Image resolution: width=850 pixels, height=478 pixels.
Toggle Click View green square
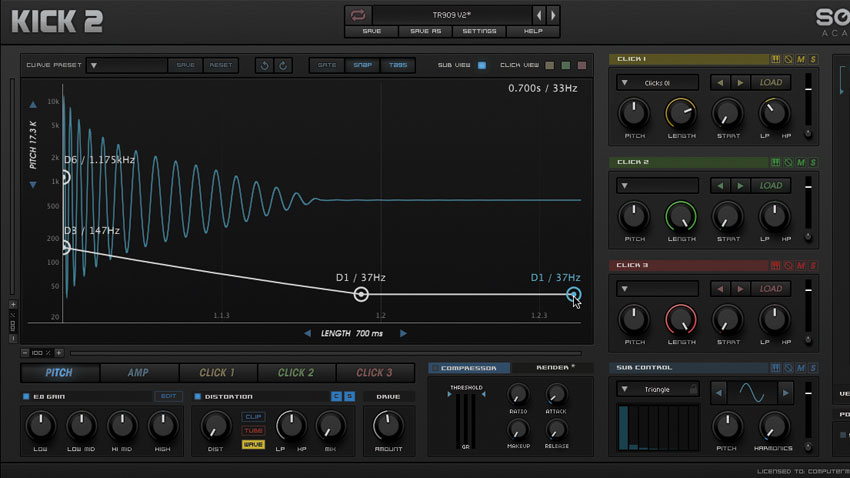click(x=566, y=66)
